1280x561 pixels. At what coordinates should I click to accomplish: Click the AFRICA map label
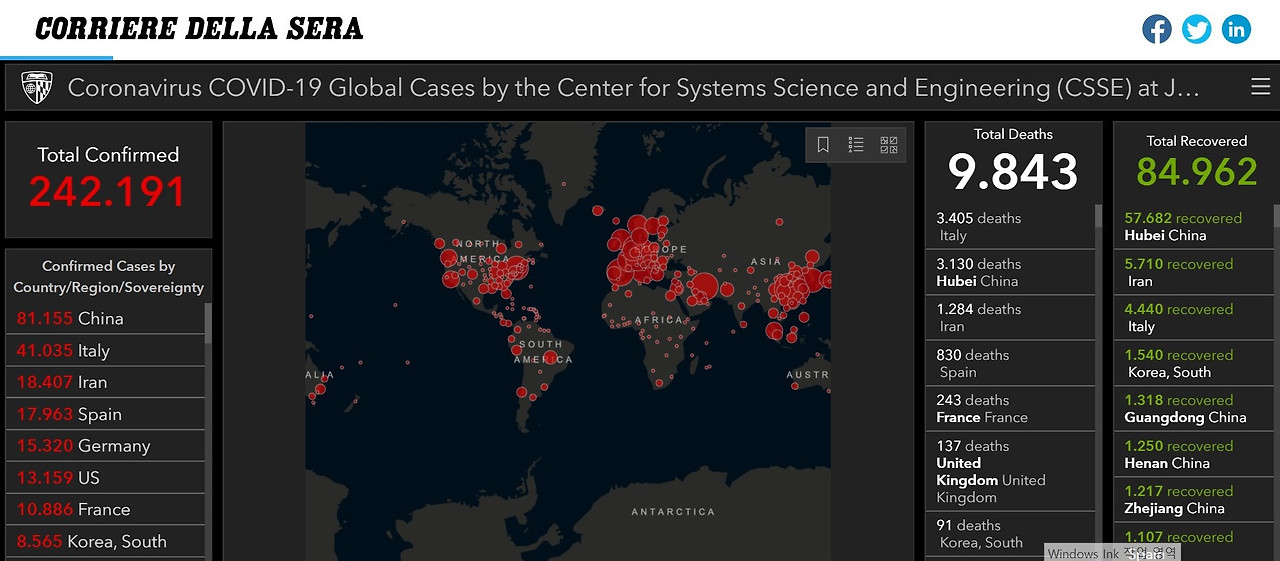click(x=659, y=320)
